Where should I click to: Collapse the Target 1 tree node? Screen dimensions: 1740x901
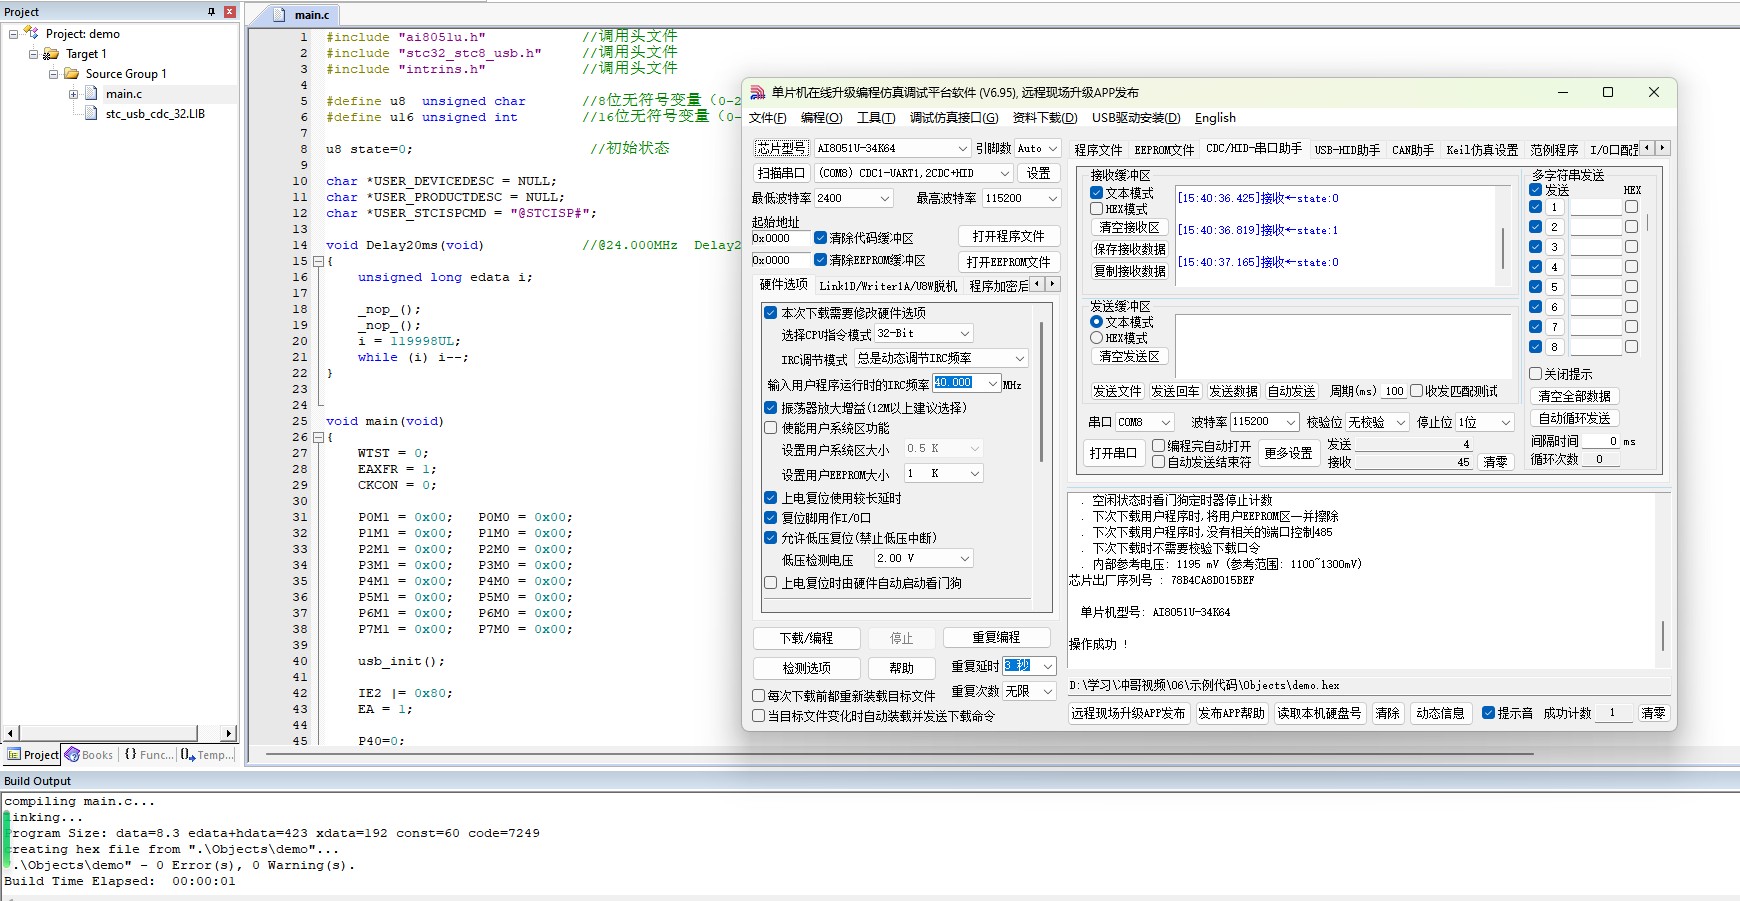click(x=33, y=54)
